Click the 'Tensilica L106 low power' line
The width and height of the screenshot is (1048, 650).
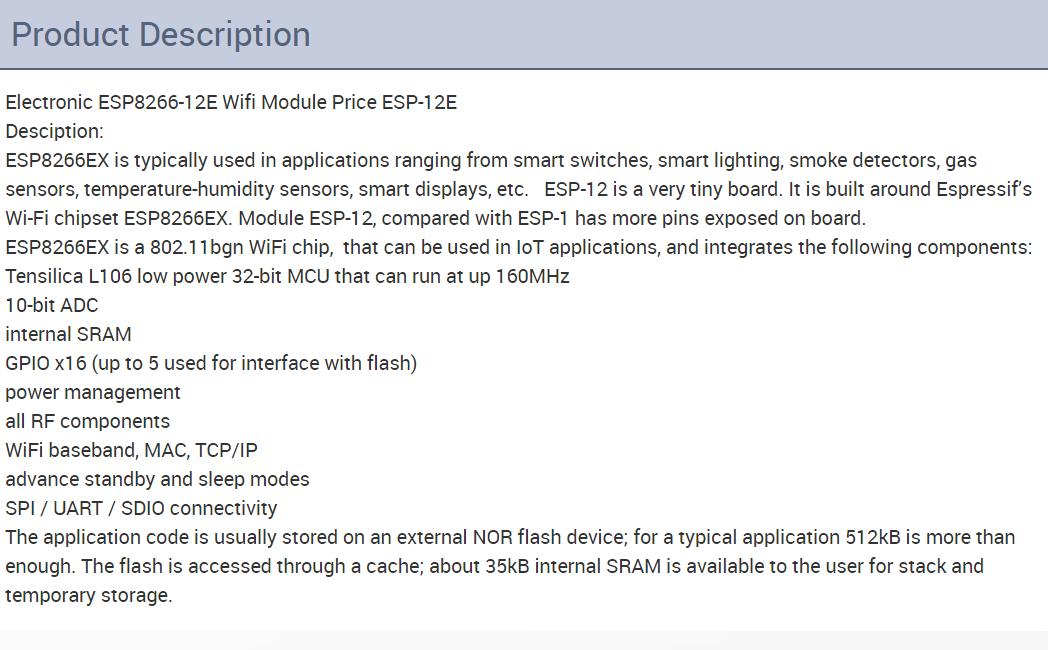(x=287, y=277)
